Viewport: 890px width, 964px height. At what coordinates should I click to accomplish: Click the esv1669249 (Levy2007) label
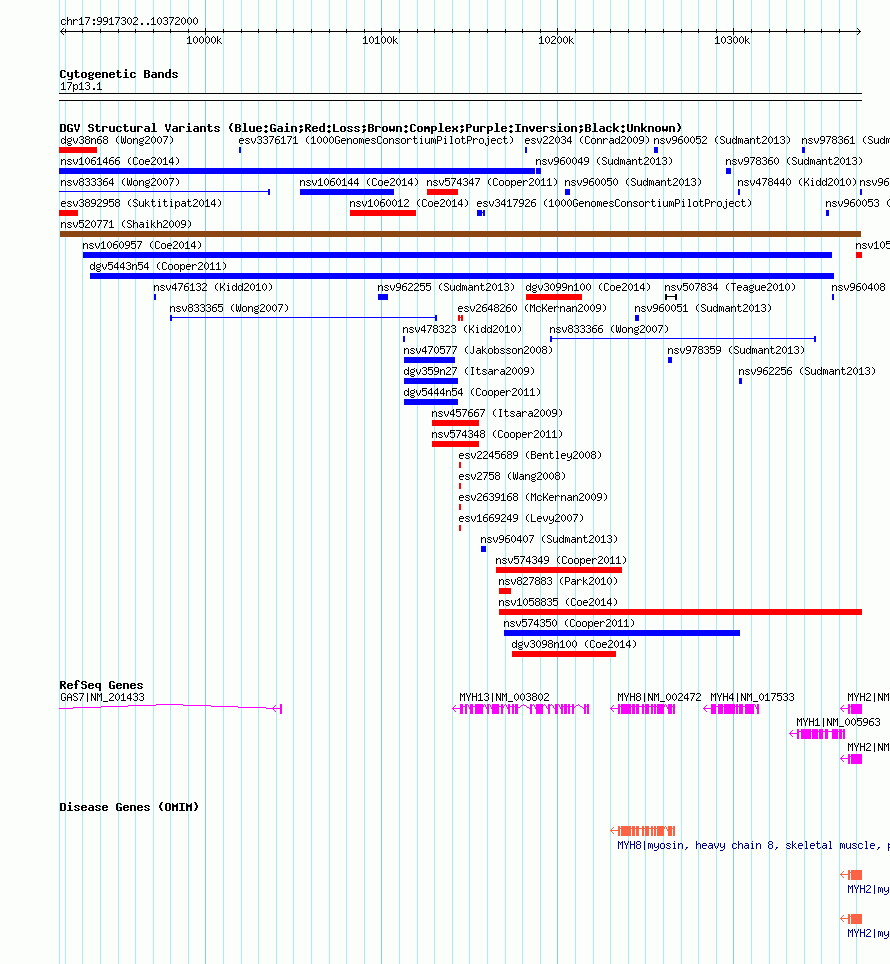pyautogui.click(x=521, y=518)
